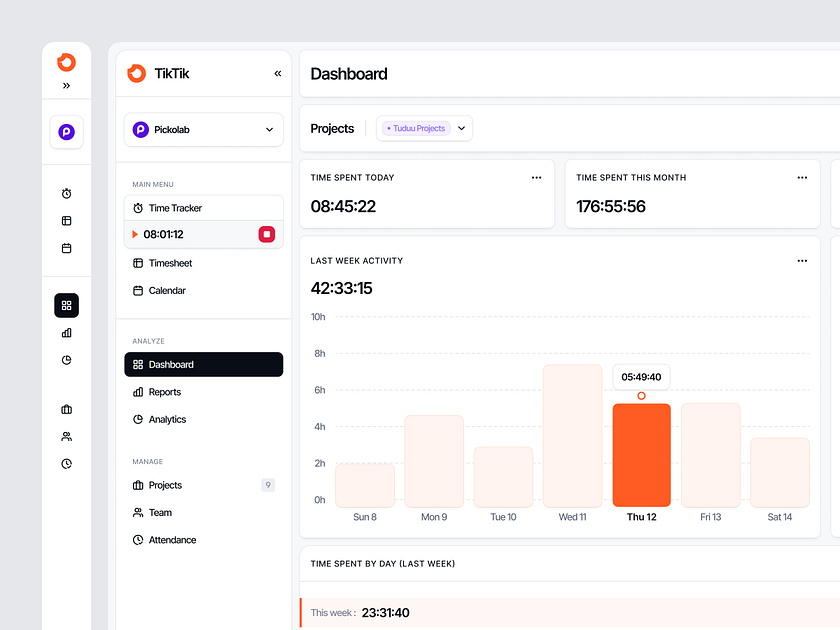
Task: Stop the running 08:01:12 timer
Action: coord(266,234)
